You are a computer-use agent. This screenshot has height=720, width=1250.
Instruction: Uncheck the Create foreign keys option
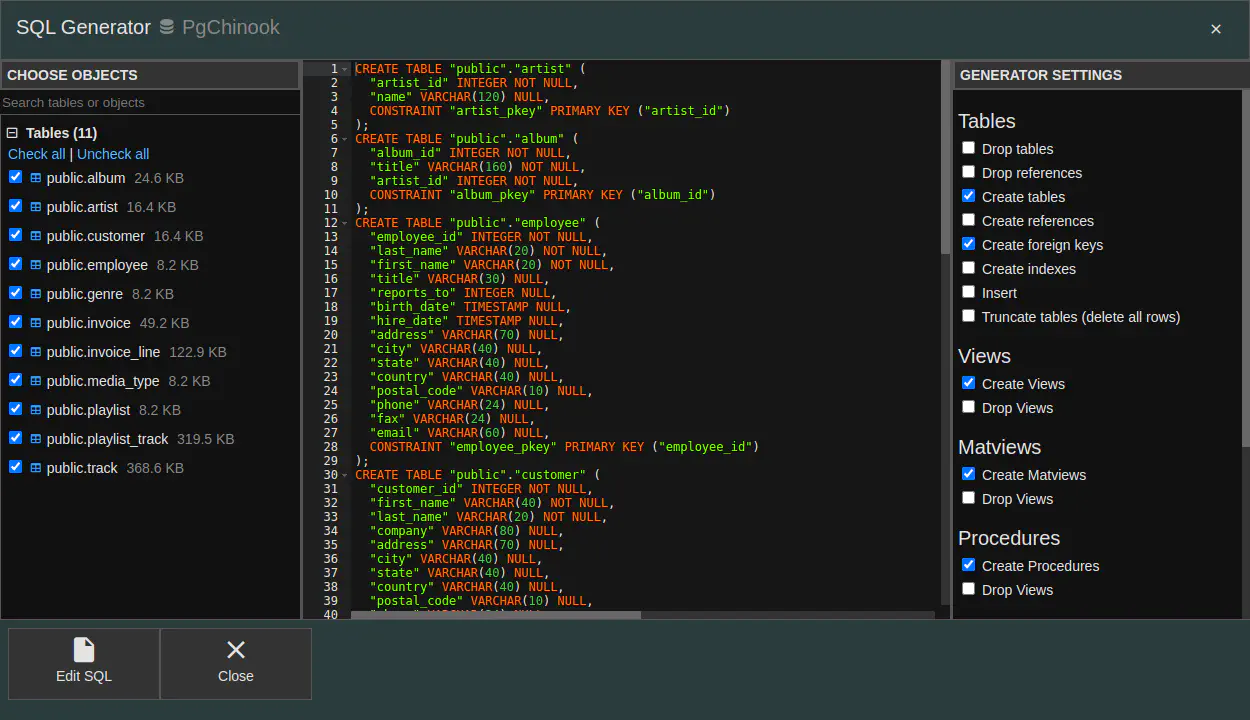coord(968,244)
